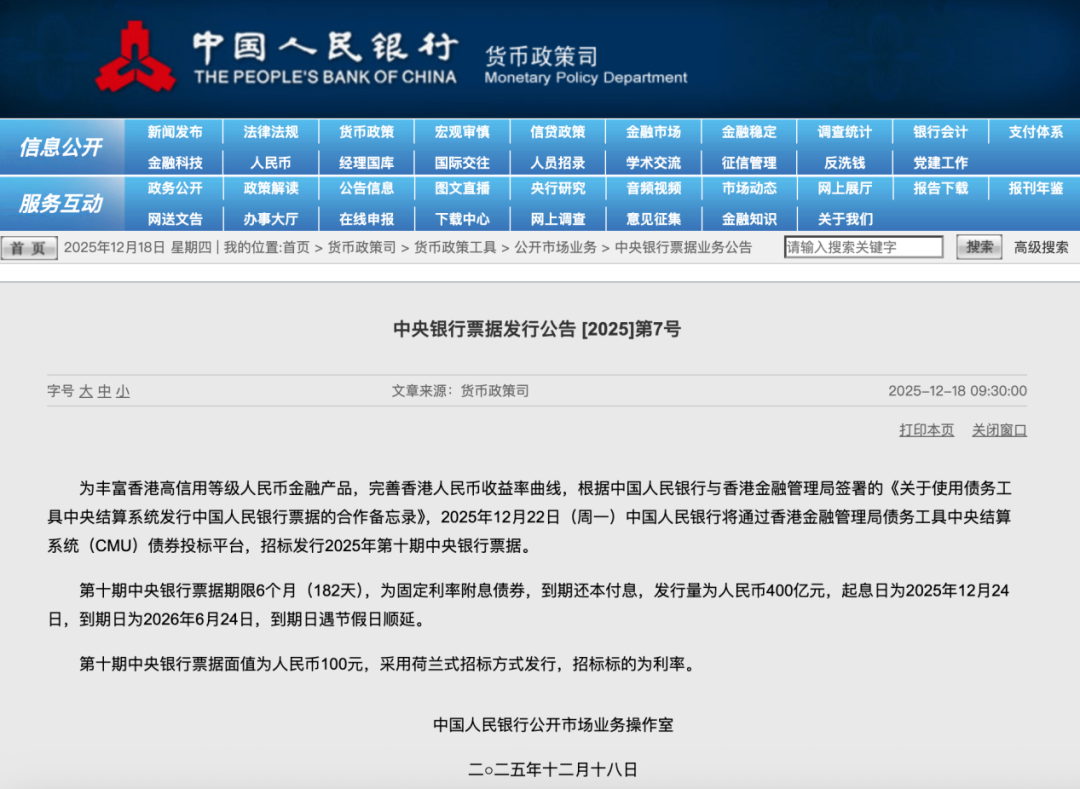Click the 搜索 search button
1080x789 pixels.
[x=978, y=247]
